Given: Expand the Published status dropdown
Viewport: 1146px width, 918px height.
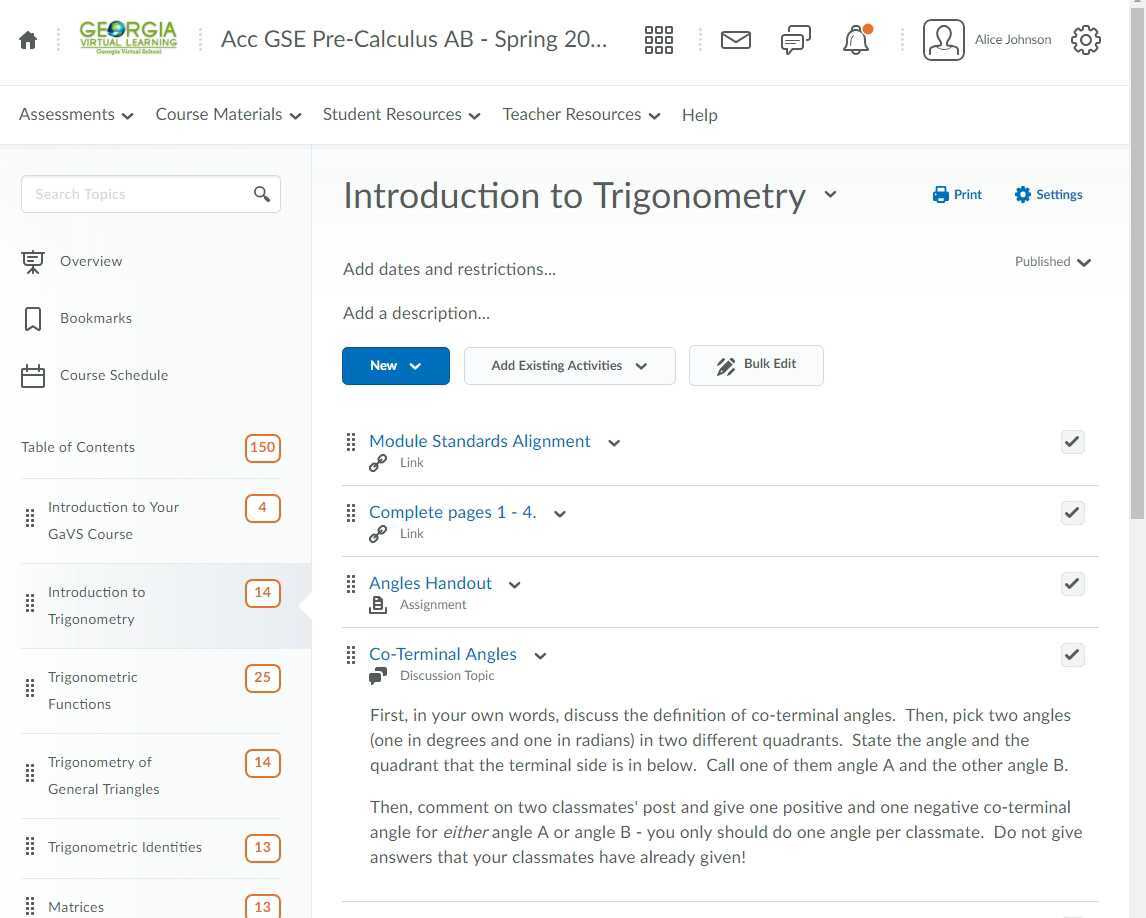Looking at the screenshot, I should pos(1053,262).
